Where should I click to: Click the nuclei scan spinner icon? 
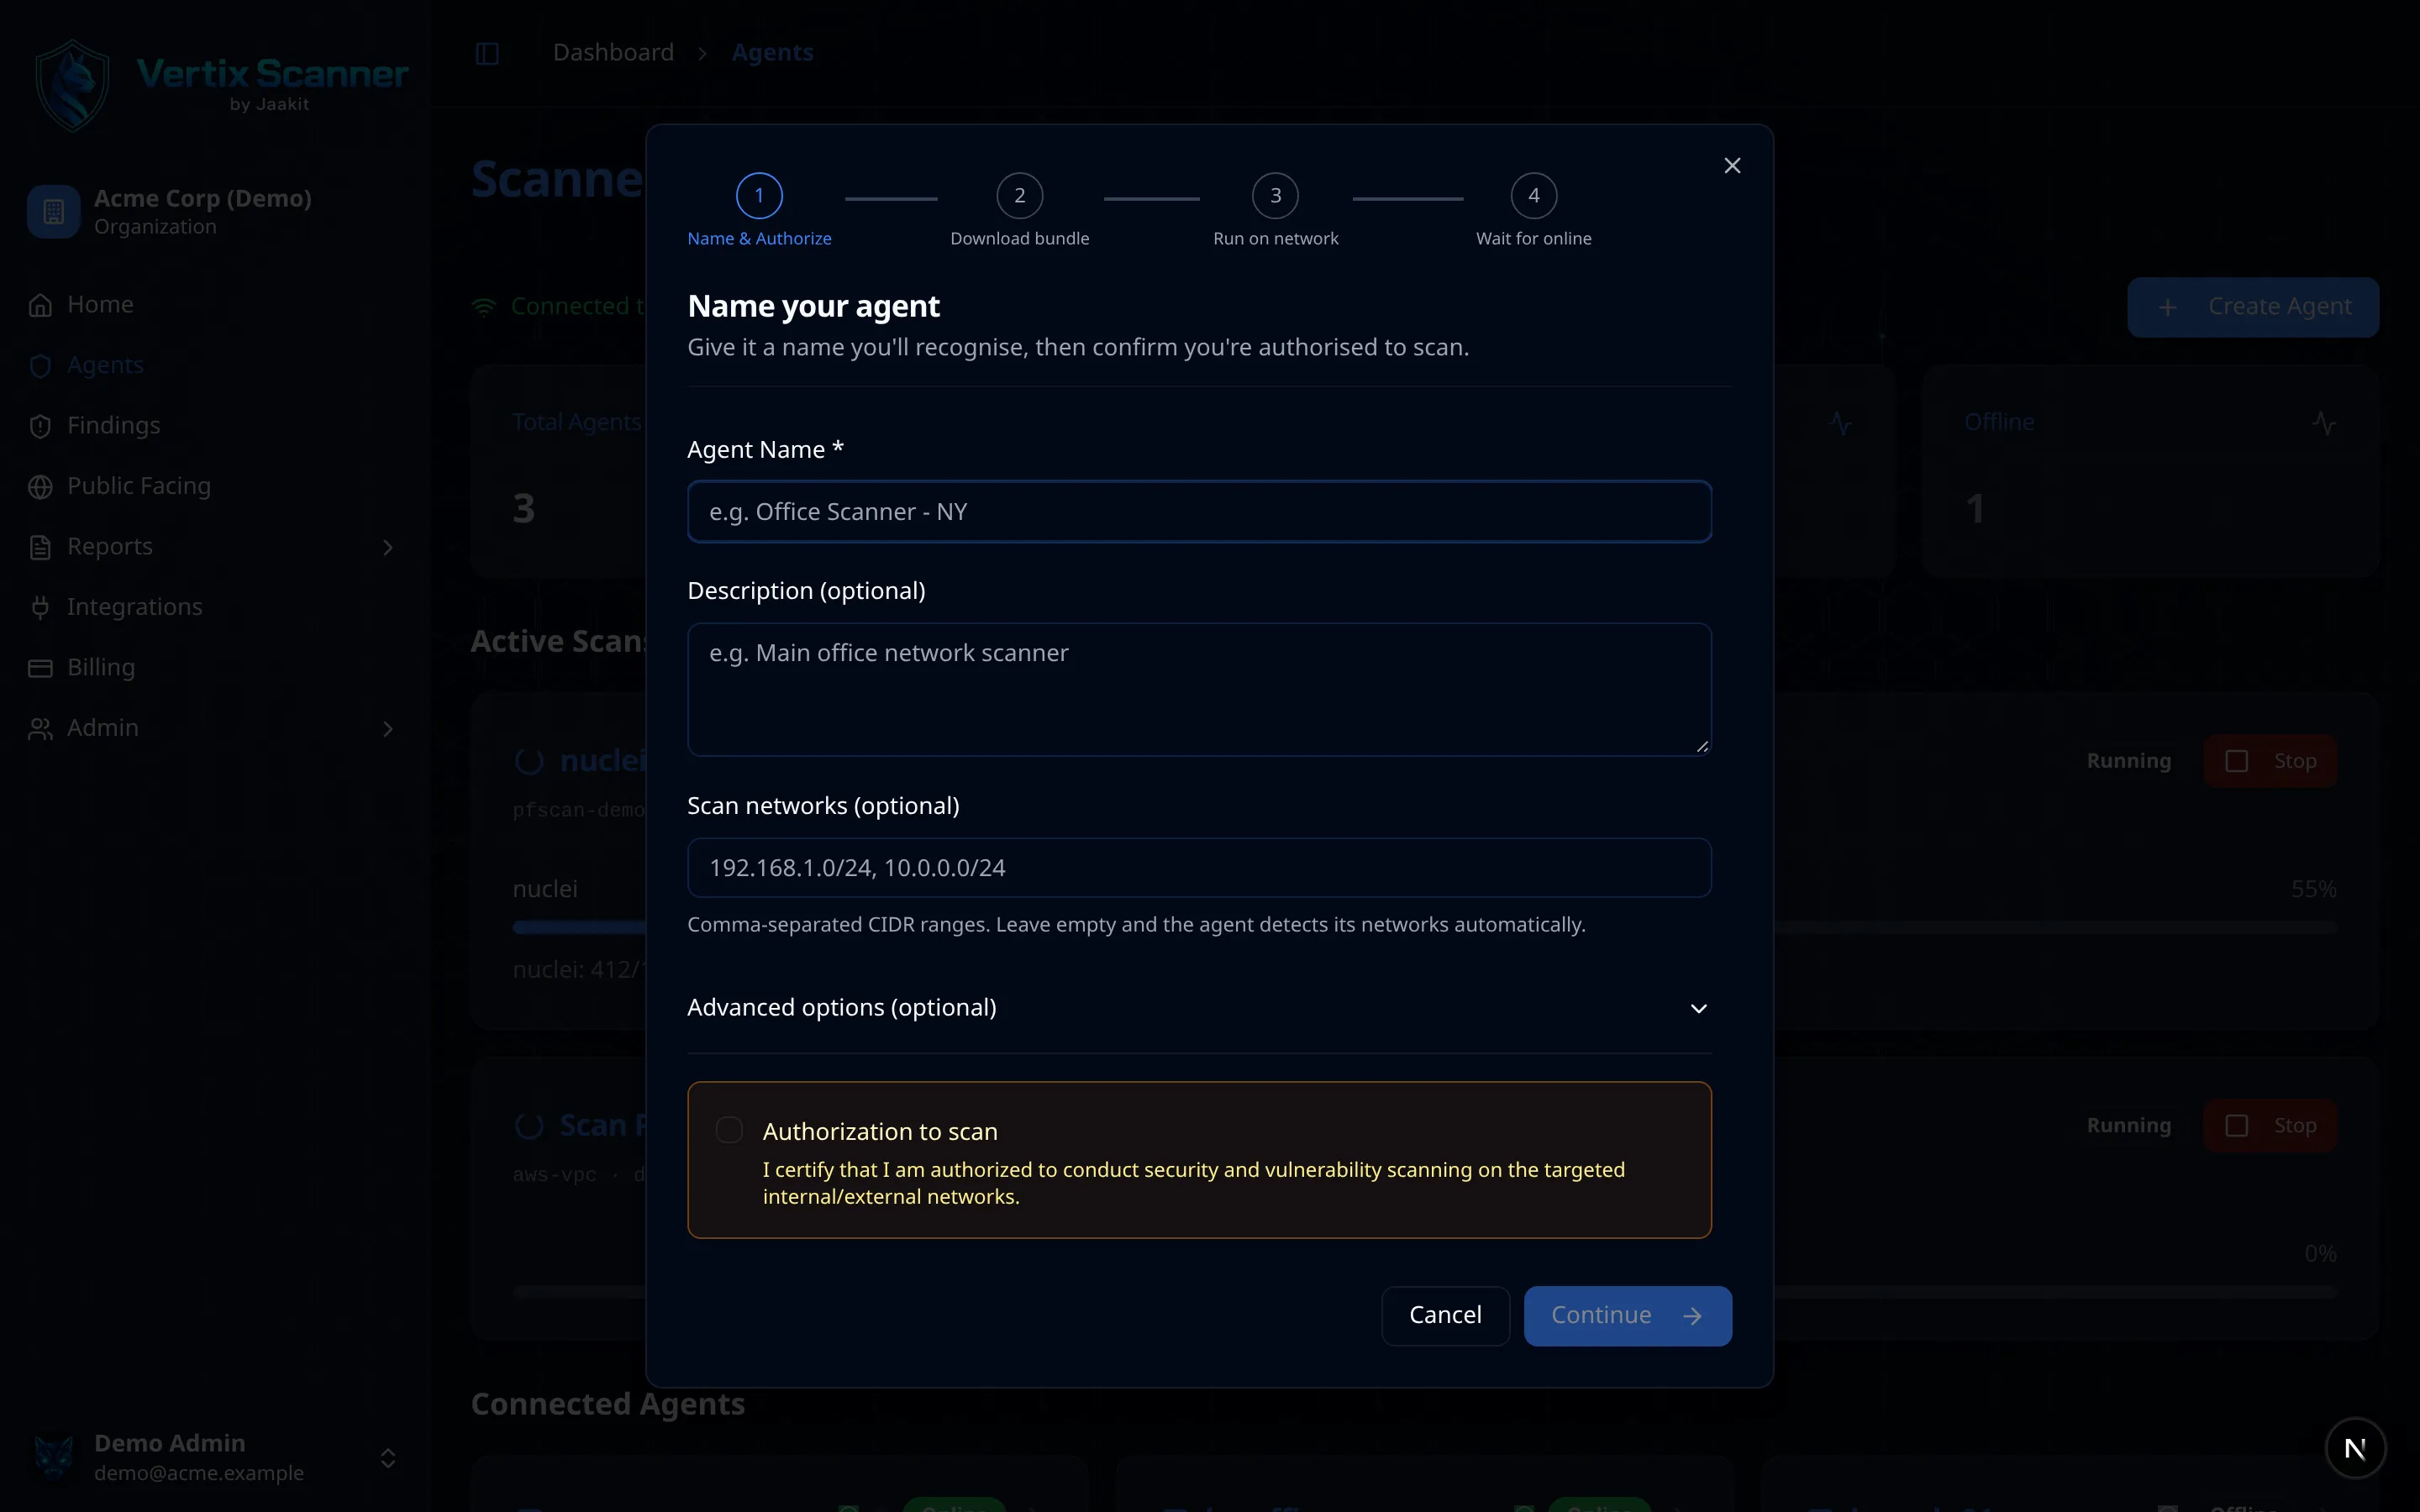(x=529, y=761)
